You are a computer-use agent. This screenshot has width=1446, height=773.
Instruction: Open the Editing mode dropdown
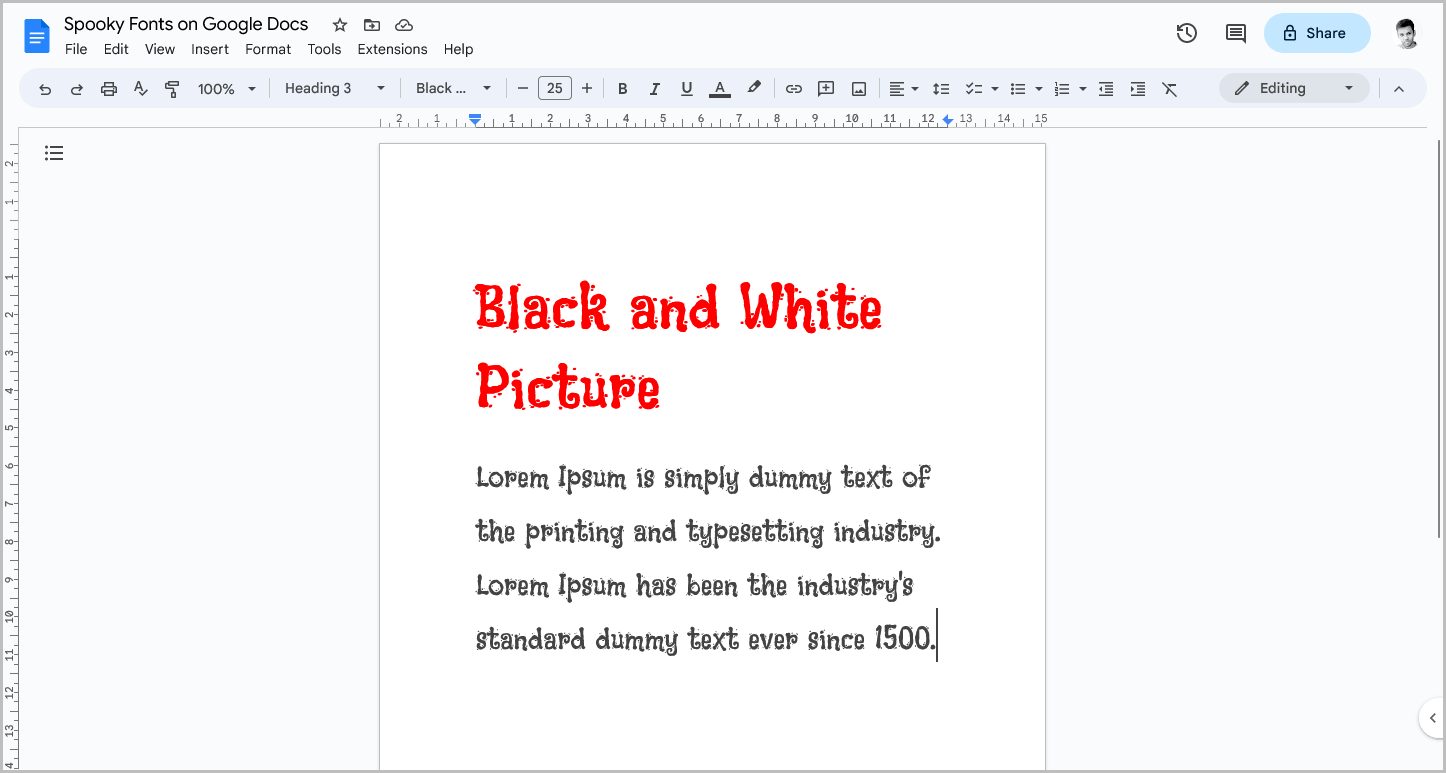pos(1294,88)
